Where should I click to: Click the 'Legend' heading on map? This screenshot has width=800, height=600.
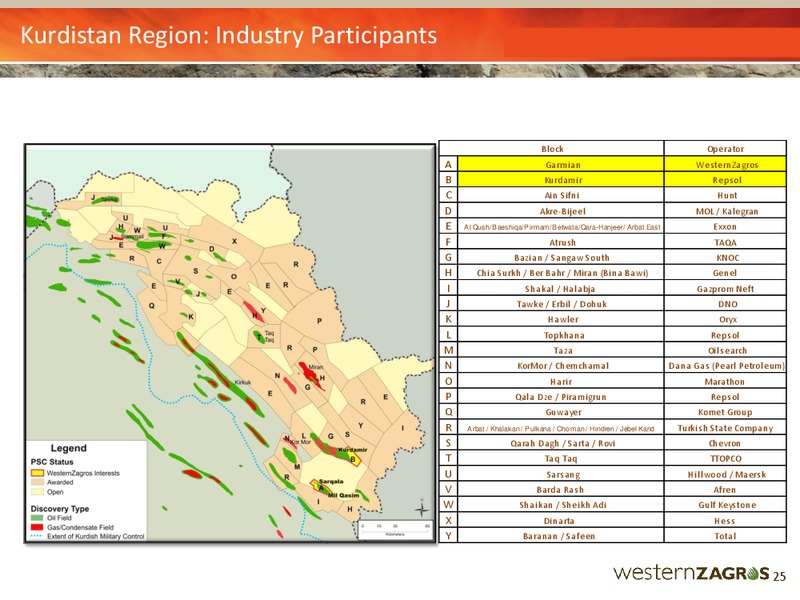[x=68, y=448]
